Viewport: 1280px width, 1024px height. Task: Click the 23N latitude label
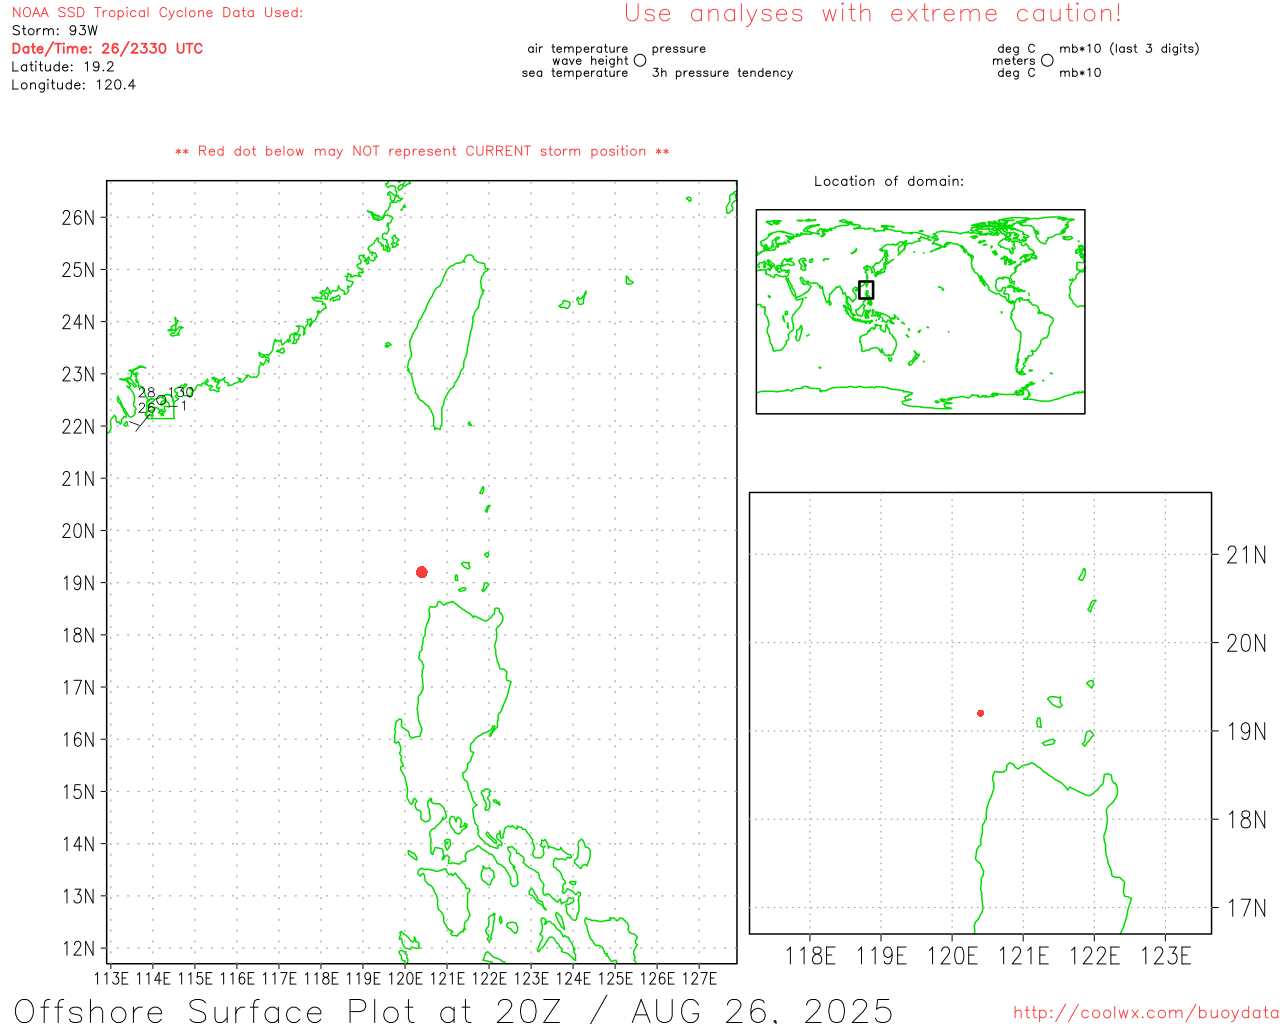(79, 374)
